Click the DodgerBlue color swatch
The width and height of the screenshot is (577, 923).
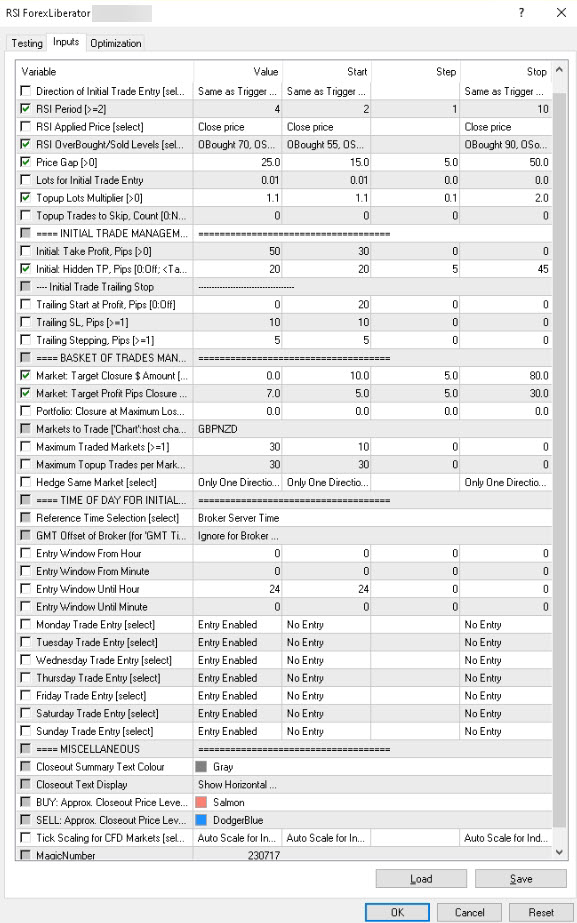click(x=201, y=820)
